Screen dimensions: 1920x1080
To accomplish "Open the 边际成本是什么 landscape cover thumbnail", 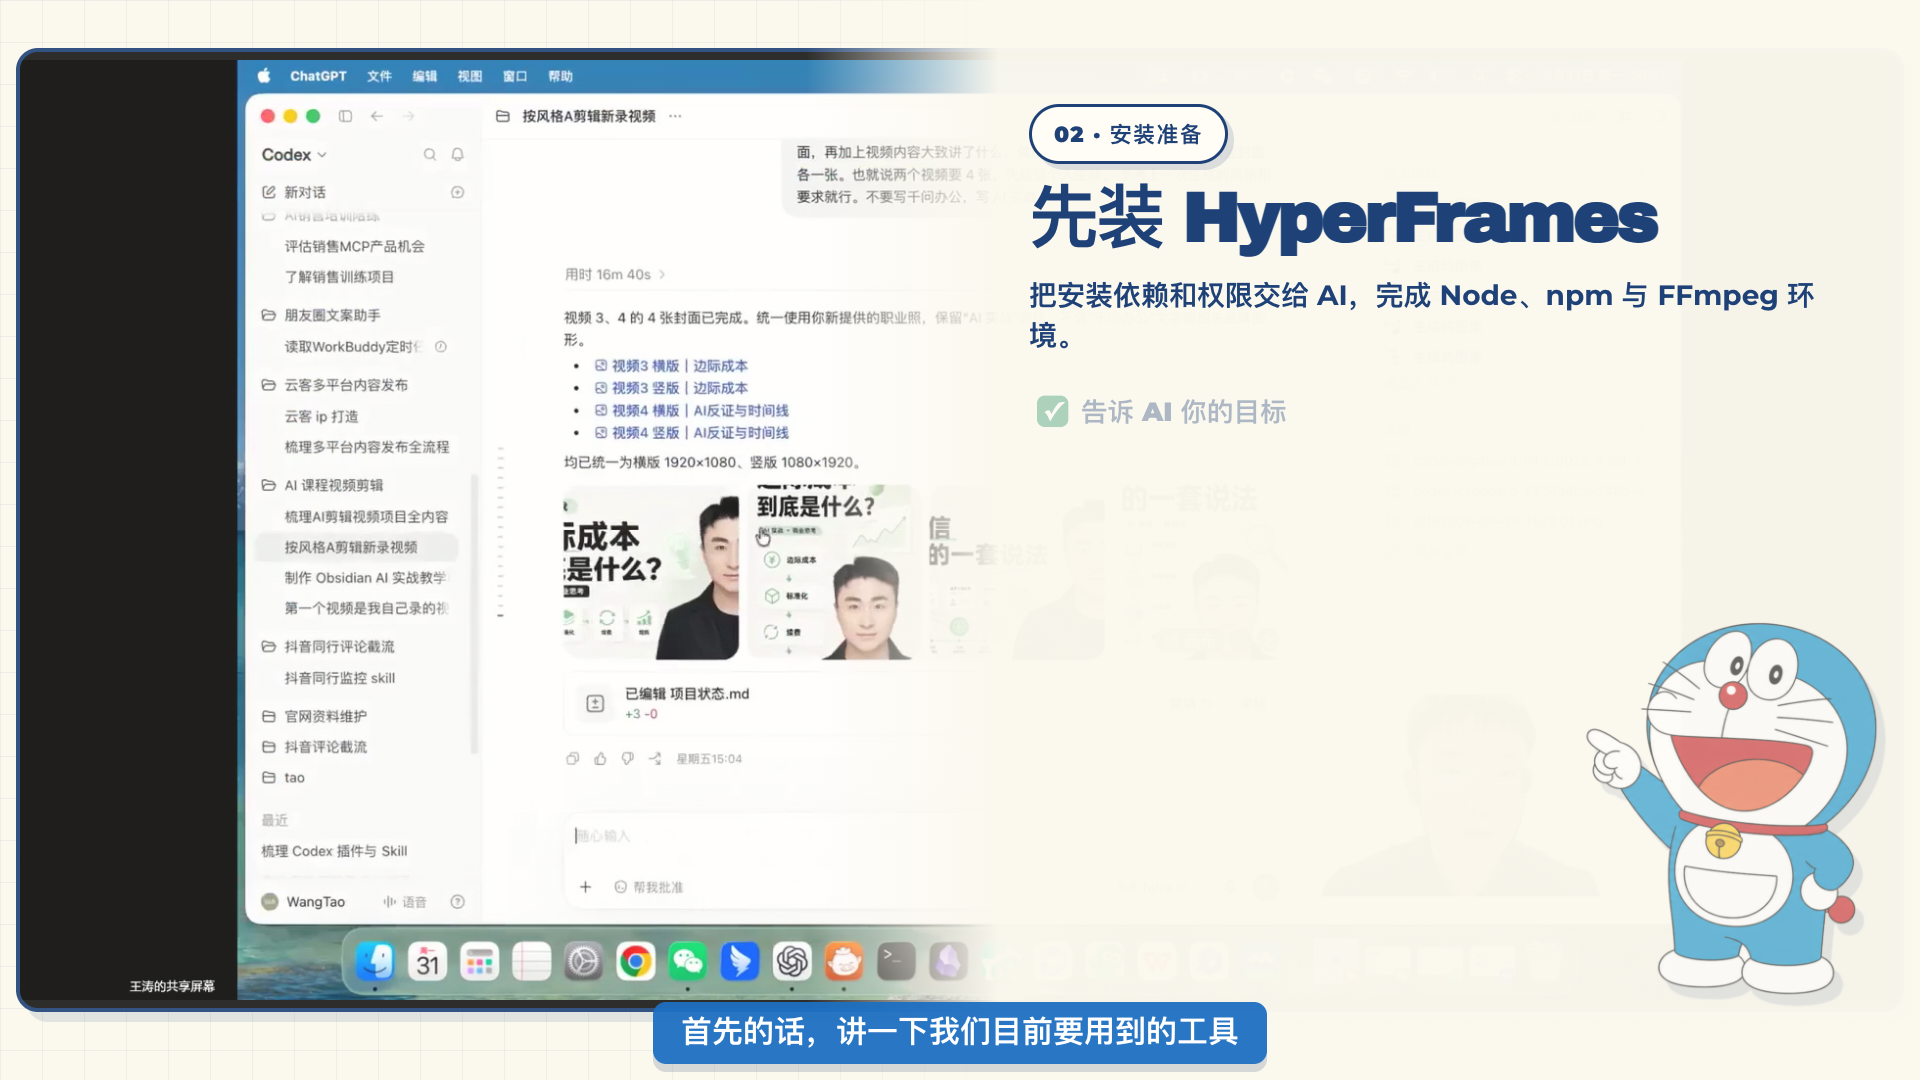I will (651, 572).
